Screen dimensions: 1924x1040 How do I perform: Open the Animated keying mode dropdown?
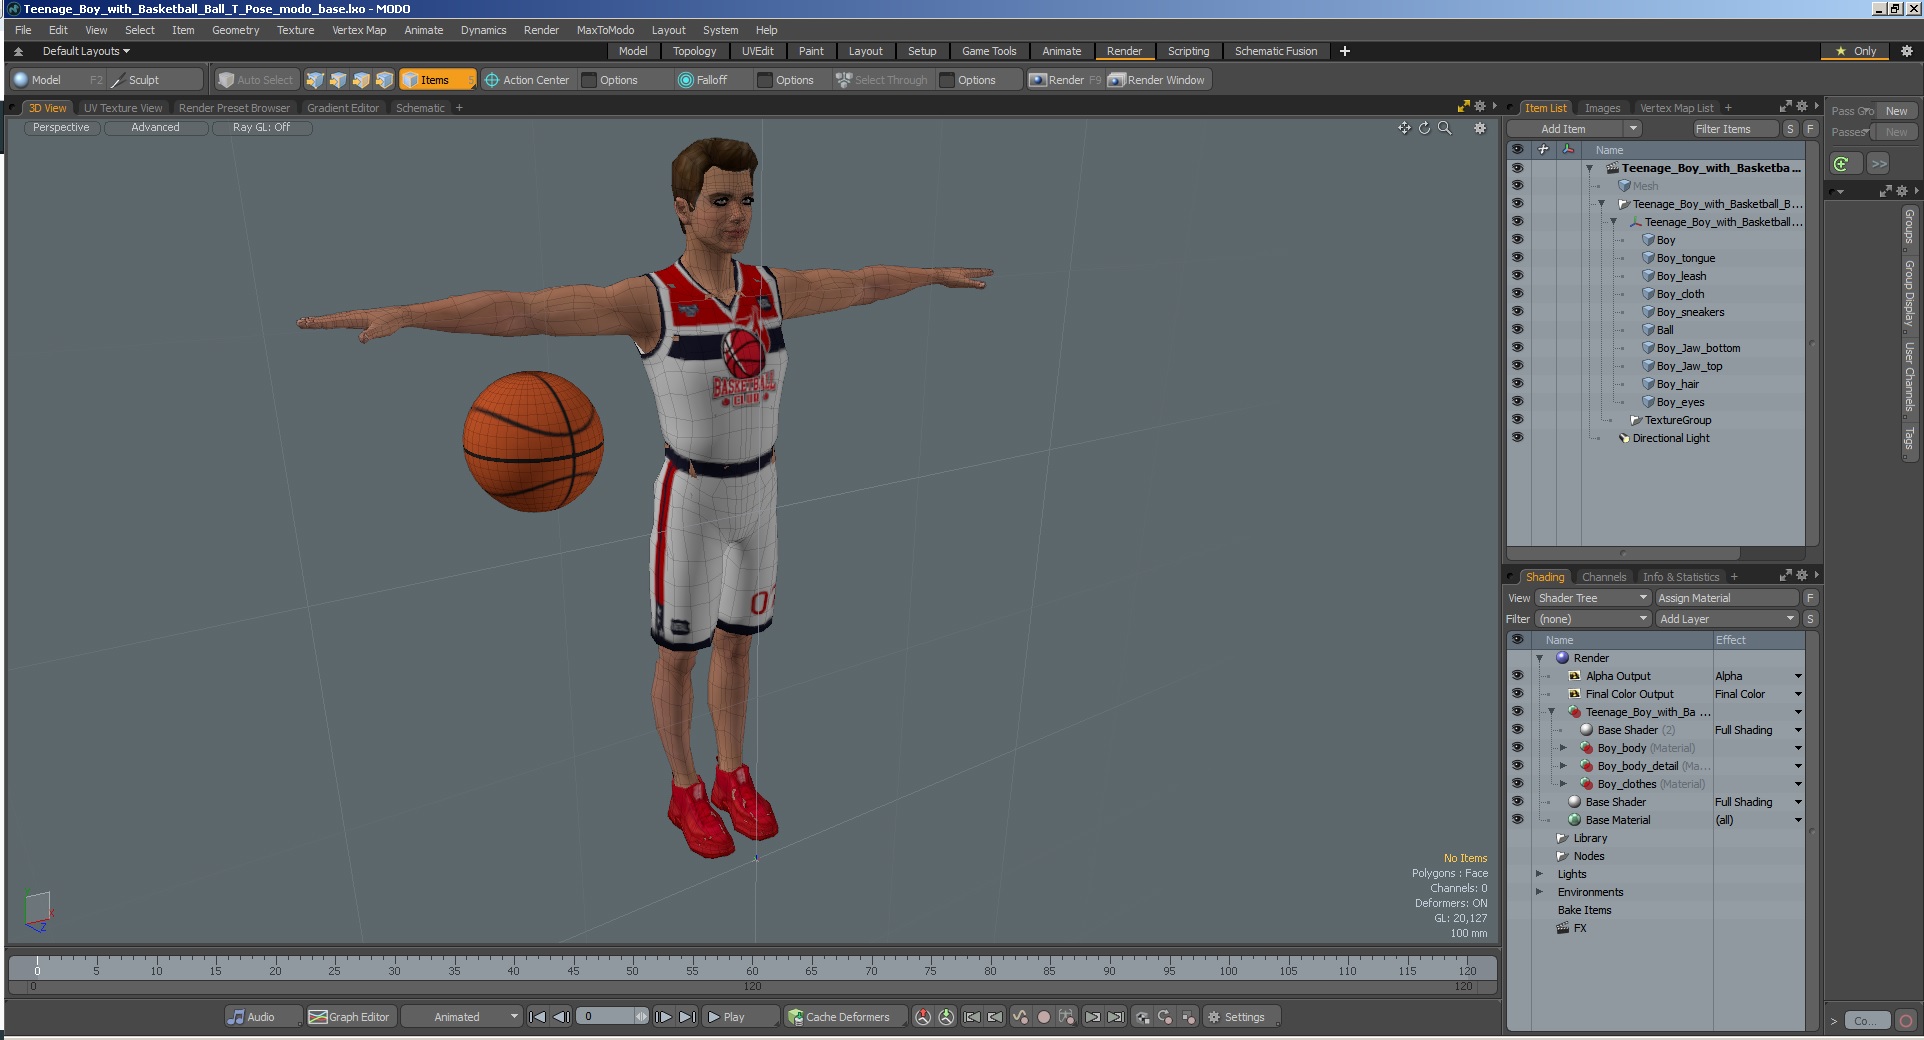coord(461,1017)
